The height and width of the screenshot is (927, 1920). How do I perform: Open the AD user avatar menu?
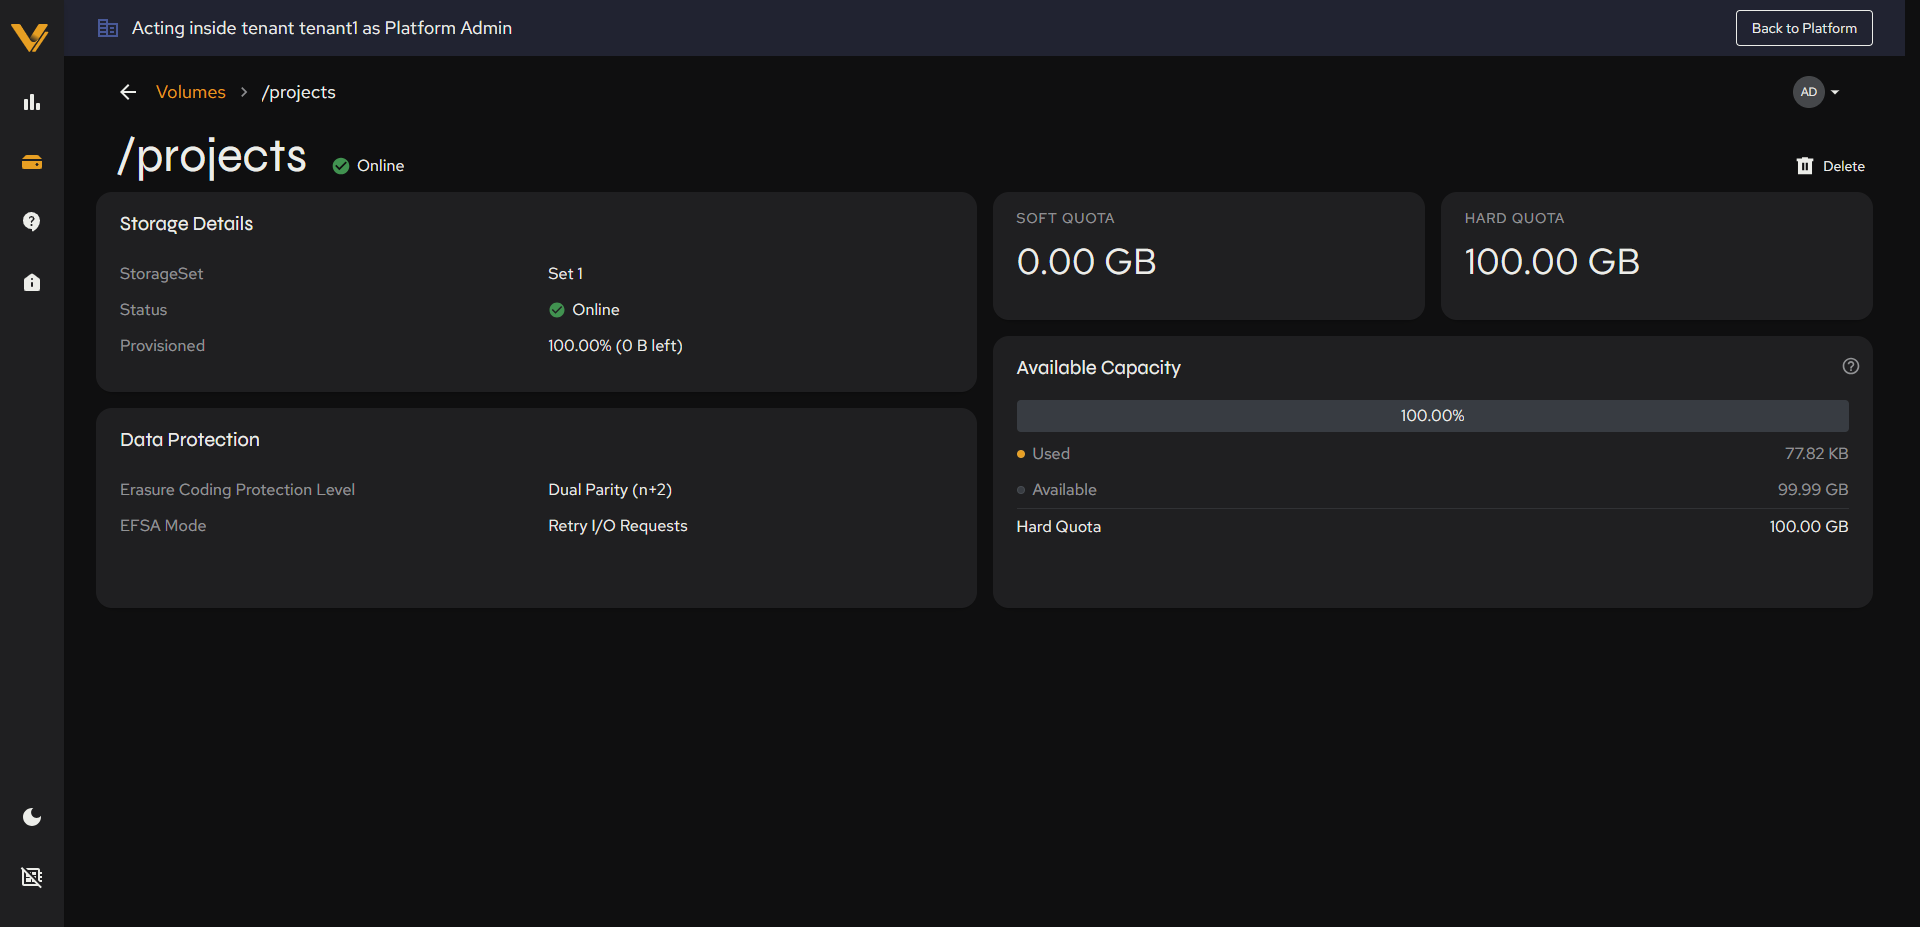pyautogui.click(x=1809, y=92)
